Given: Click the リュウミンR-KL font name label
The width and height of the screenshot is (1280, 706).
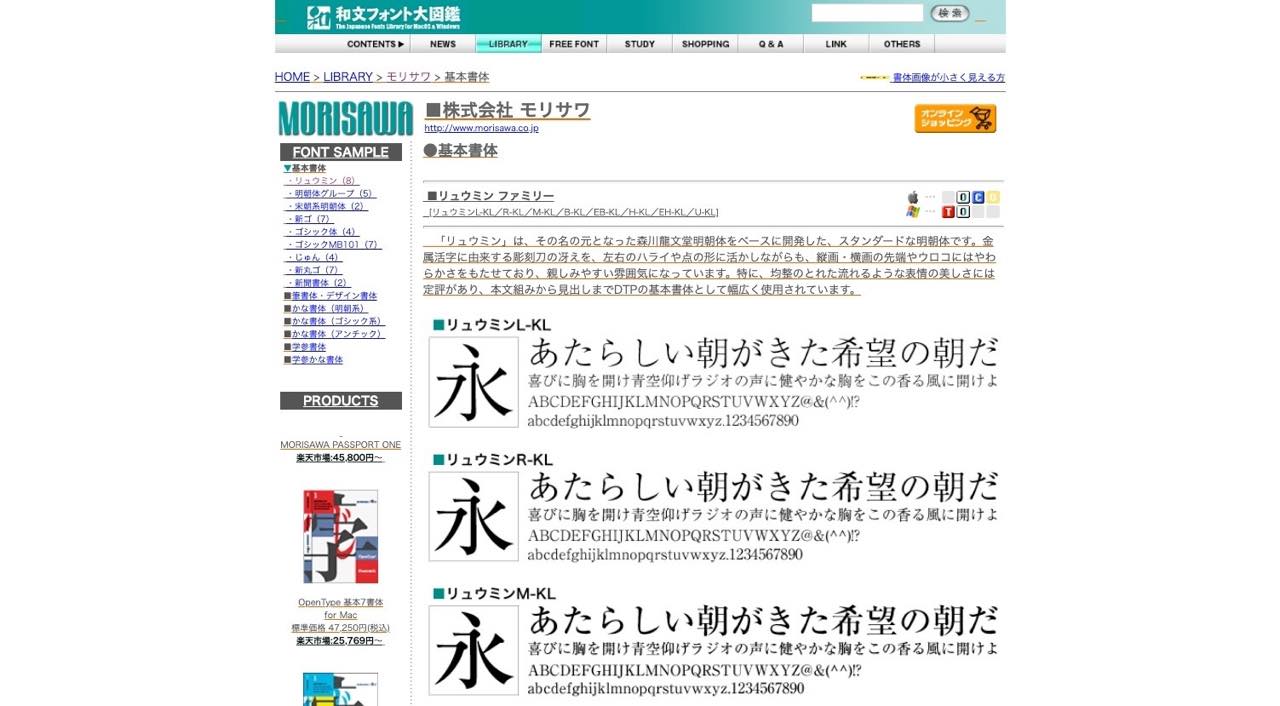Looking at the screenshot, I should 493,460.
